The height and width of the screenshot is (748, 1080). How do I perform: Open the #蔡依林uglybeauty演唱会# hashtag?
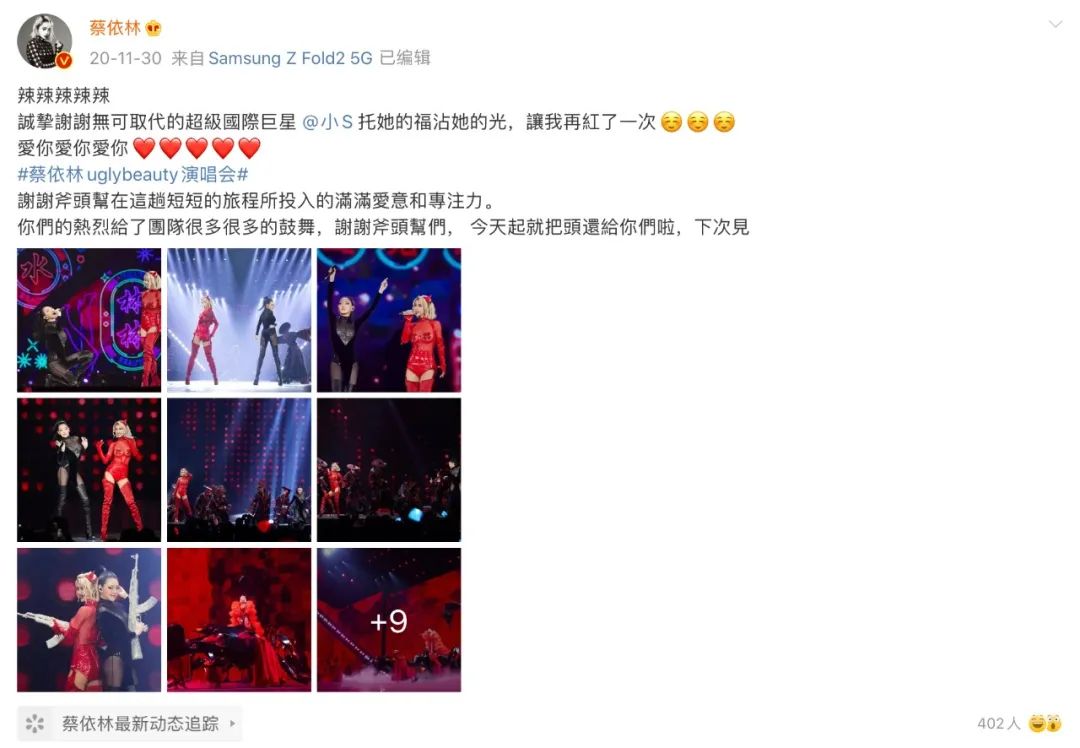(133, 174)
